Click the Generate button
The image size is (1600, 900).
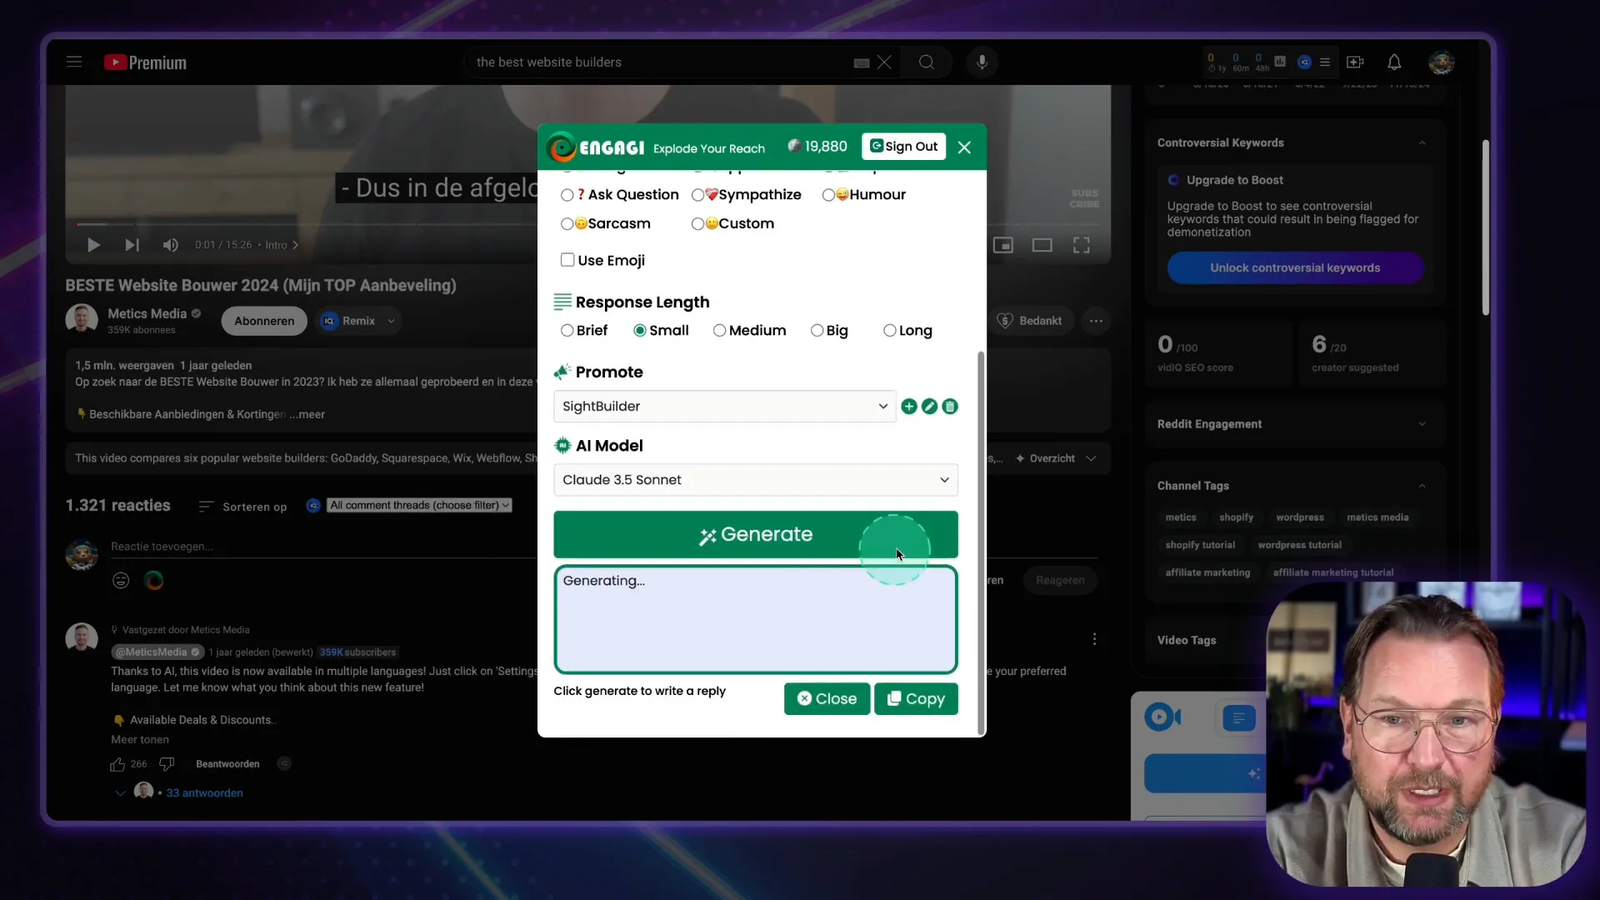(755, 535)
